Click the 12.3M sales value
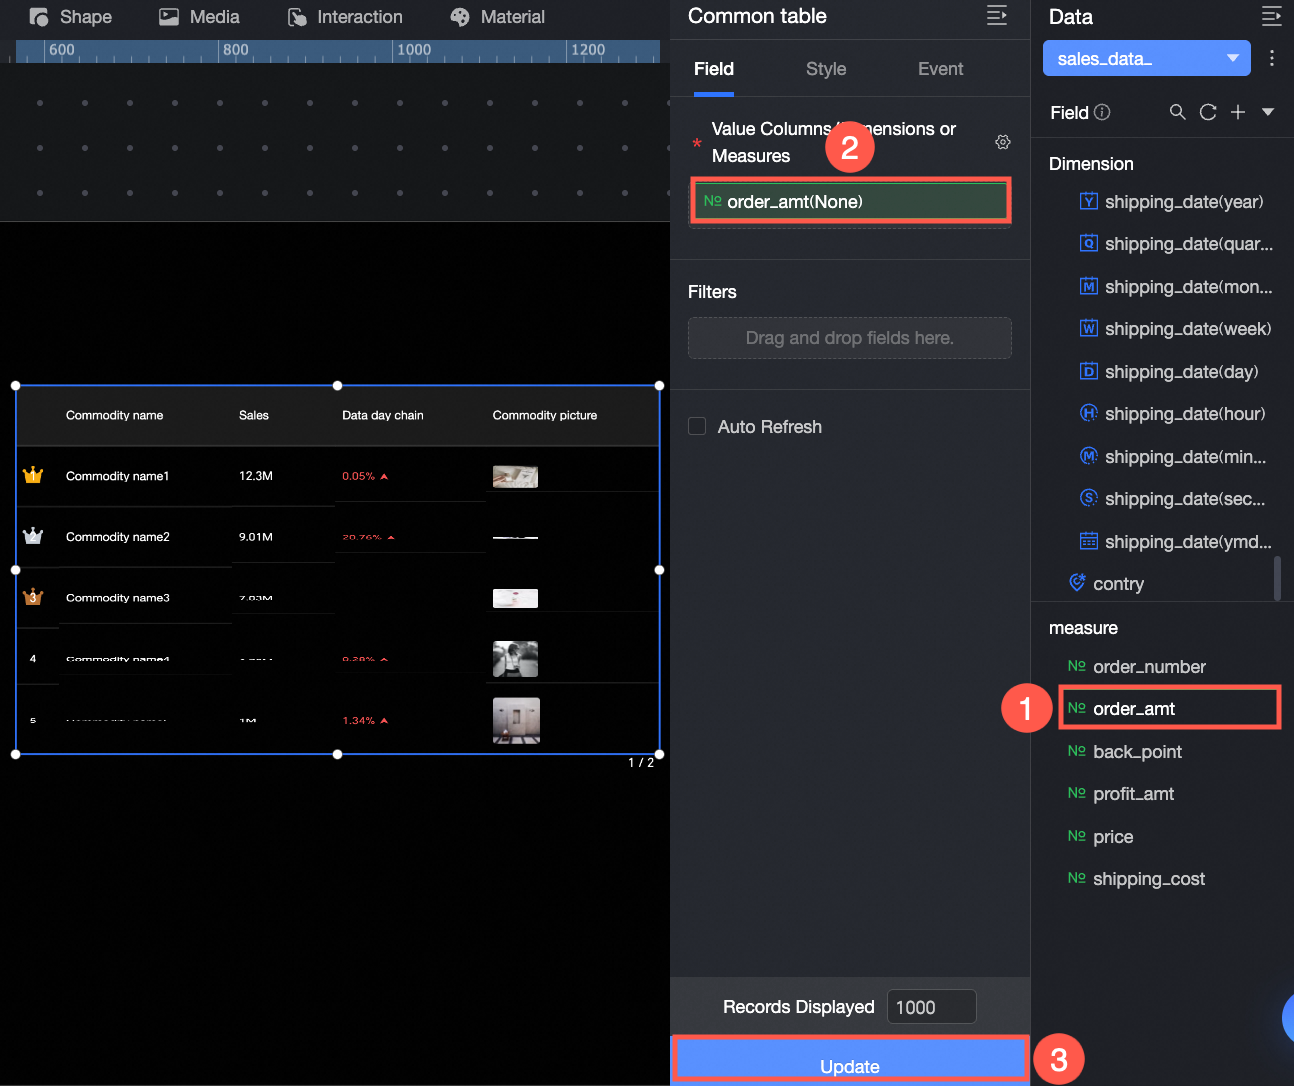 click(256, 476)
